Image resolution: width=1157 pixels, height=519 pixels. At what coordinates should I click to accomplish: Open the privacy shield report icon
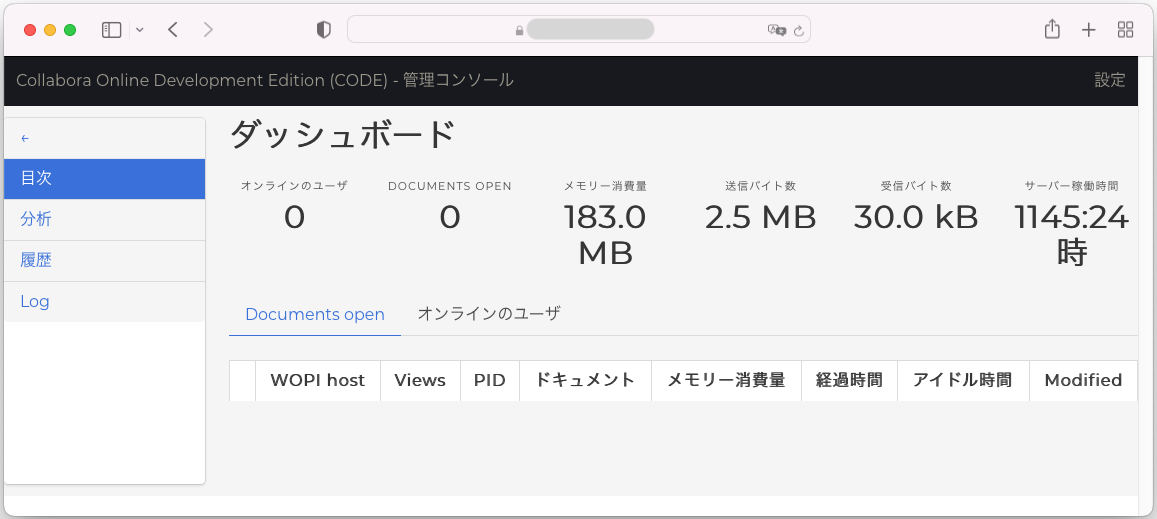pos(323,30)
